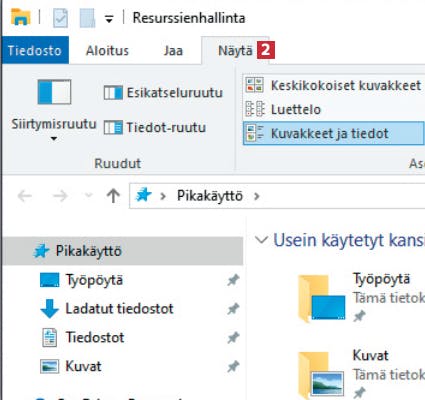Click the up arrow navigation button
The height and width of the screenshot is (400, 425).
113,196
